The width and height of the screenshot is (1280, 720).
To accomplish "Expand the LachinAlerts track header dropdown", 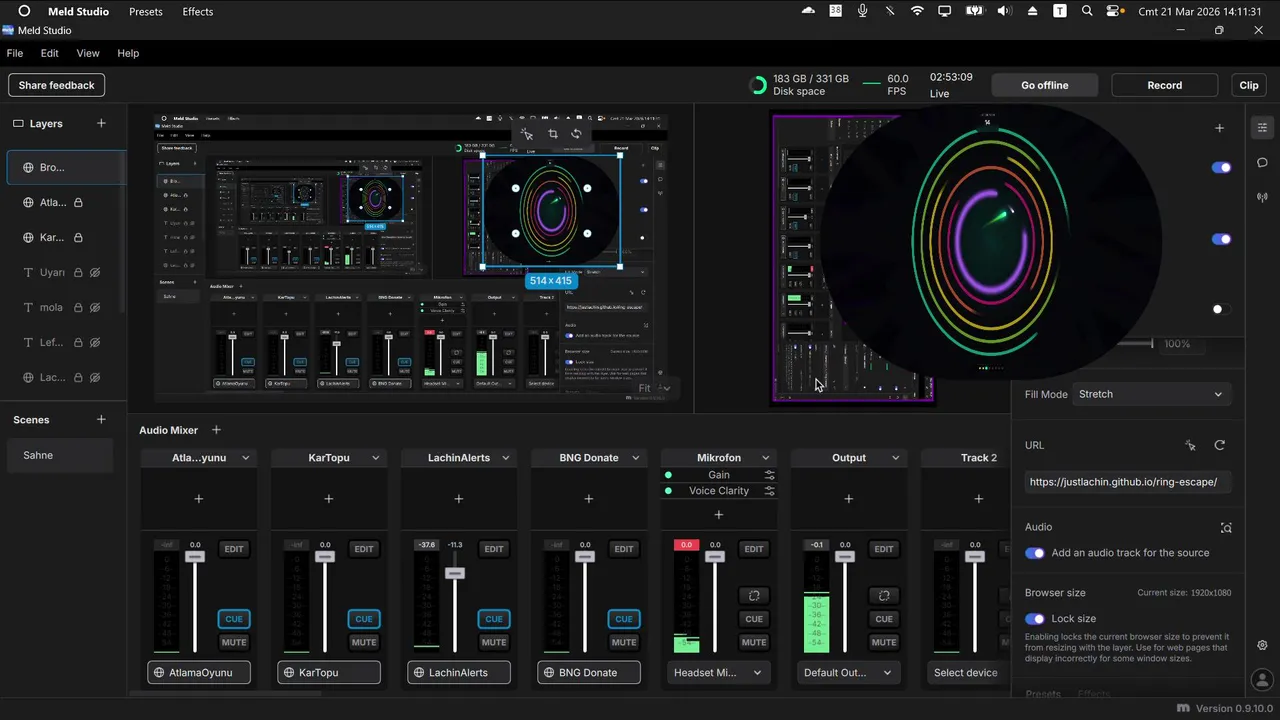I will point(506,458).
